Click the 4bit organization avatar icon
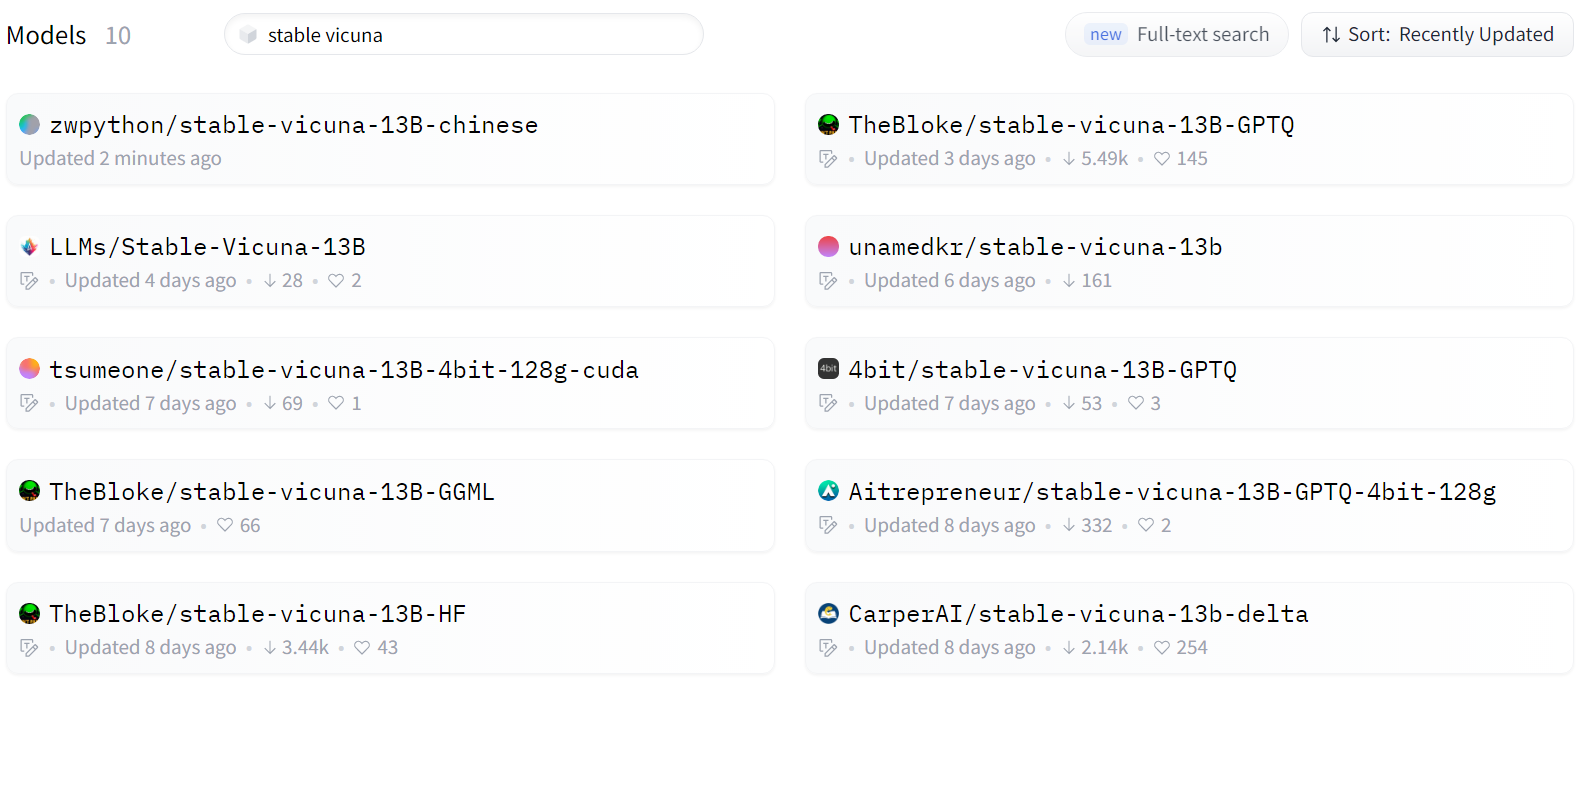 coord(828,369)
